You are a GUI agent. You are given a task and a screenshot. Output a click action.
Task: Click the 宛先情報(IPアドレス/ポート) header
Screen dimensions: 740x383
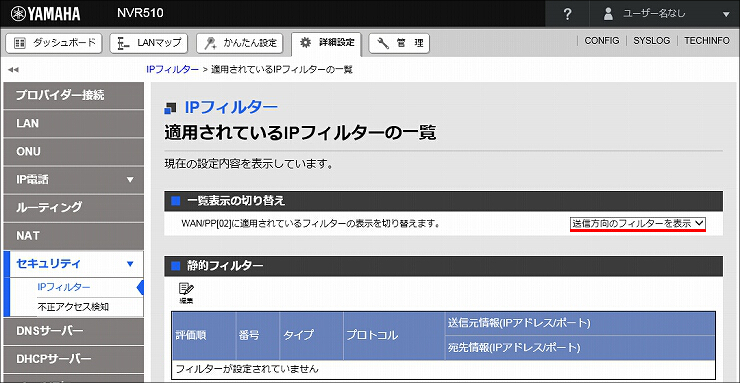coord(580,348)
